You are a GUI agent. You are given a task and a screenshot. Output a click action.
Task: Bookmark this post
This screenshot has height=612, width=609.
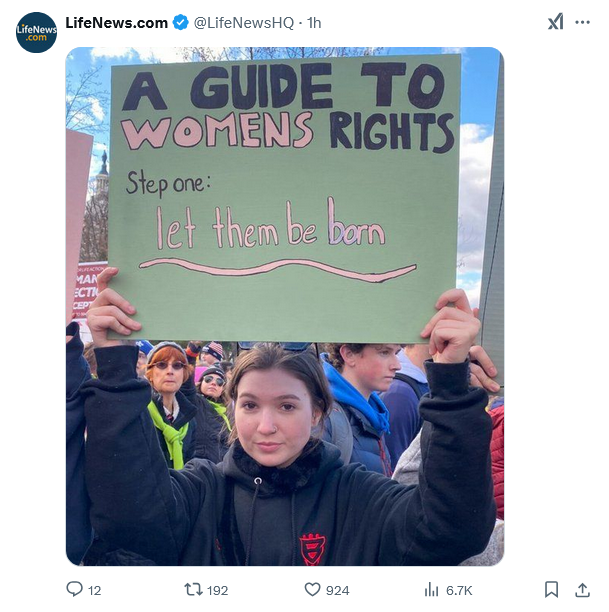[551, 589]
